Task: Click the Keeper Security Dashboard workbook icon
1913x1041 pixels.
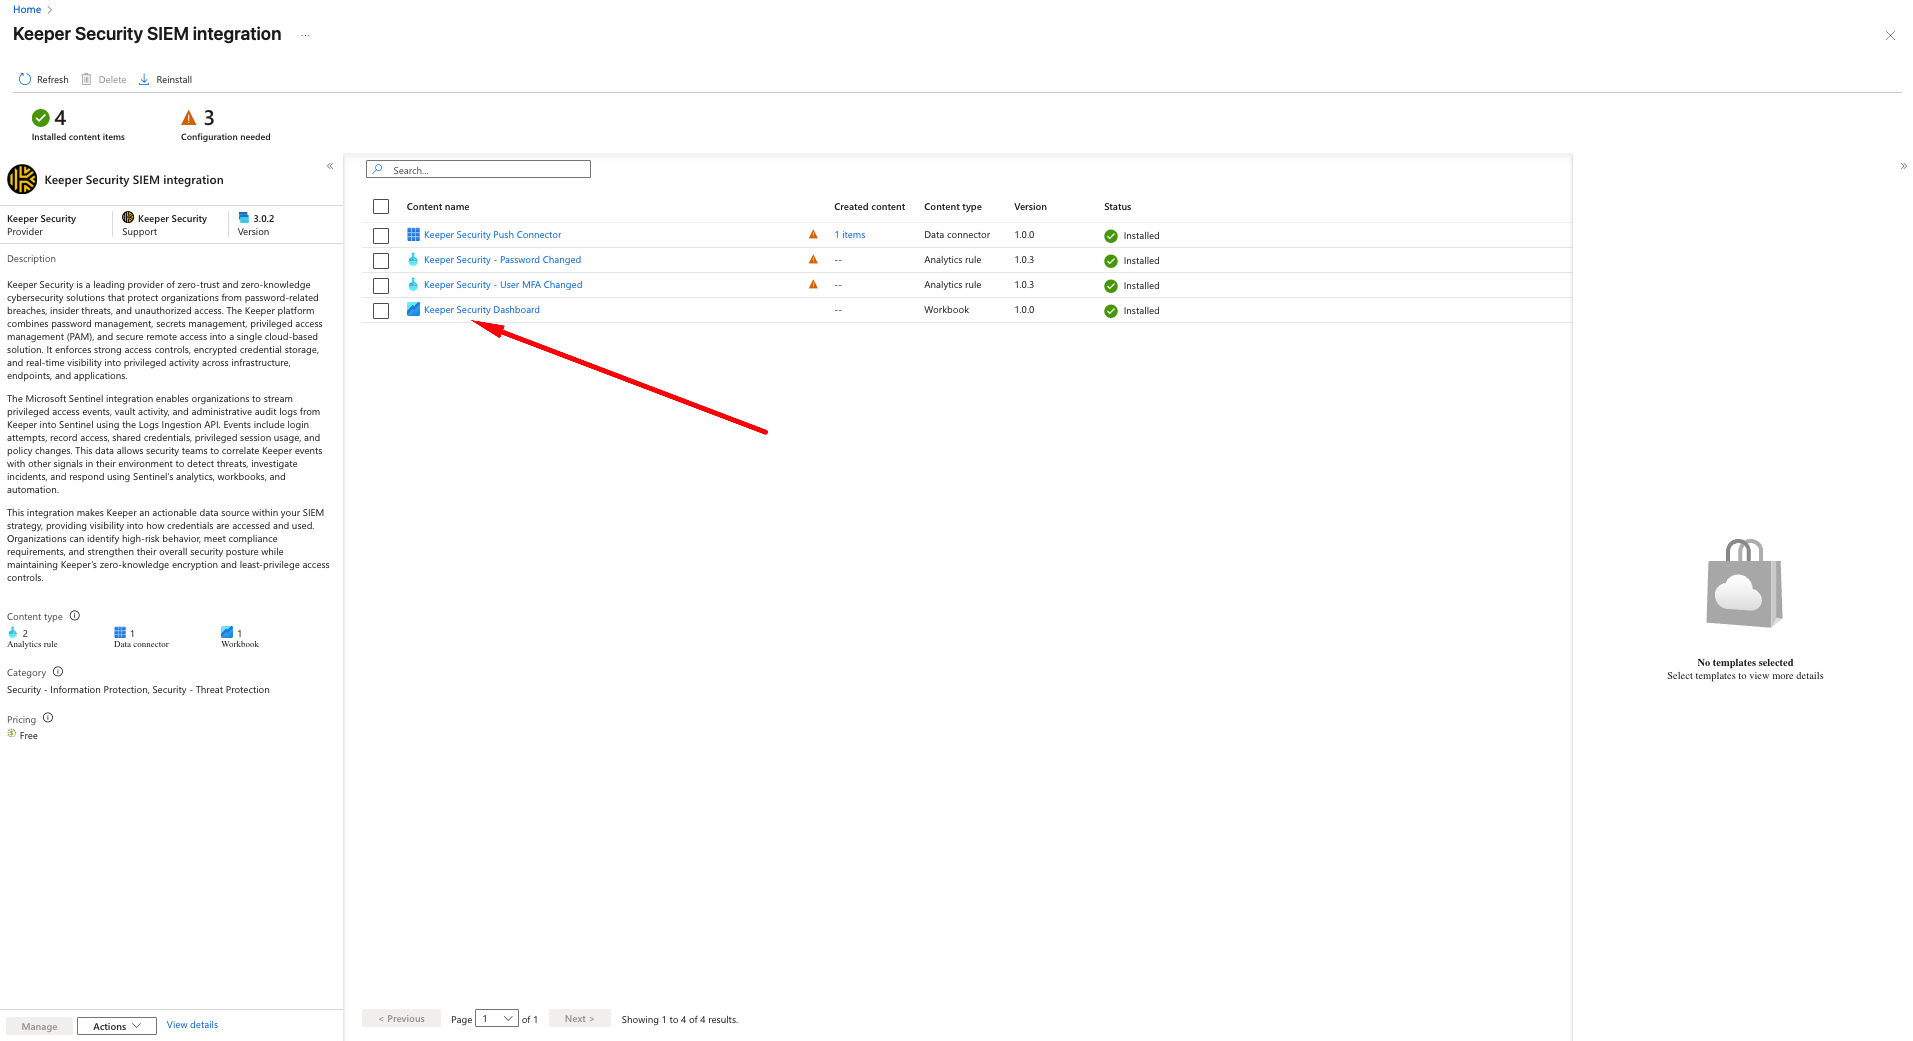Action: coord(413,310)
